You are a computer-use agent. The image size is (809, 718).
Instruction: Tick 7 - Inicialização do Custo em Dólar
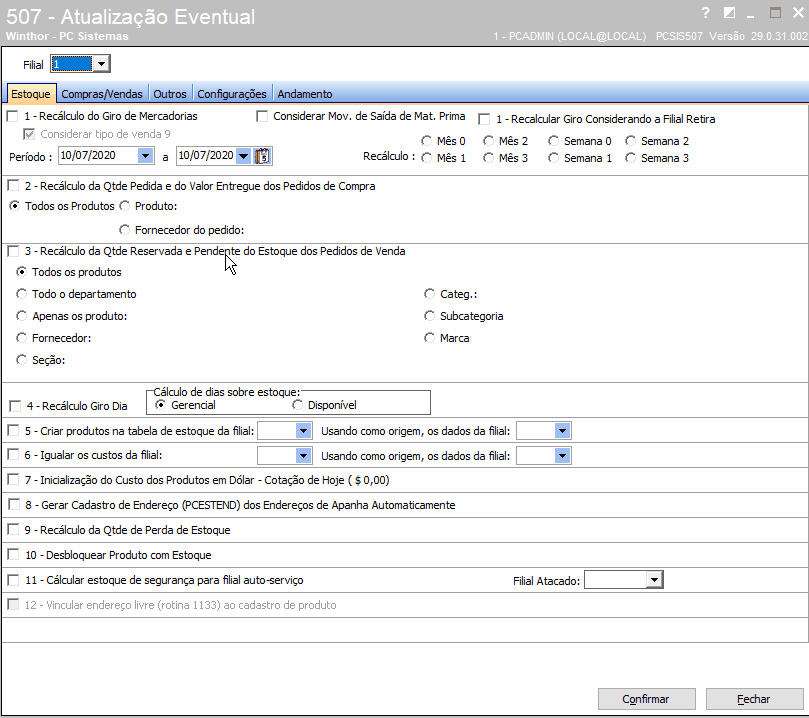(13, 480)
